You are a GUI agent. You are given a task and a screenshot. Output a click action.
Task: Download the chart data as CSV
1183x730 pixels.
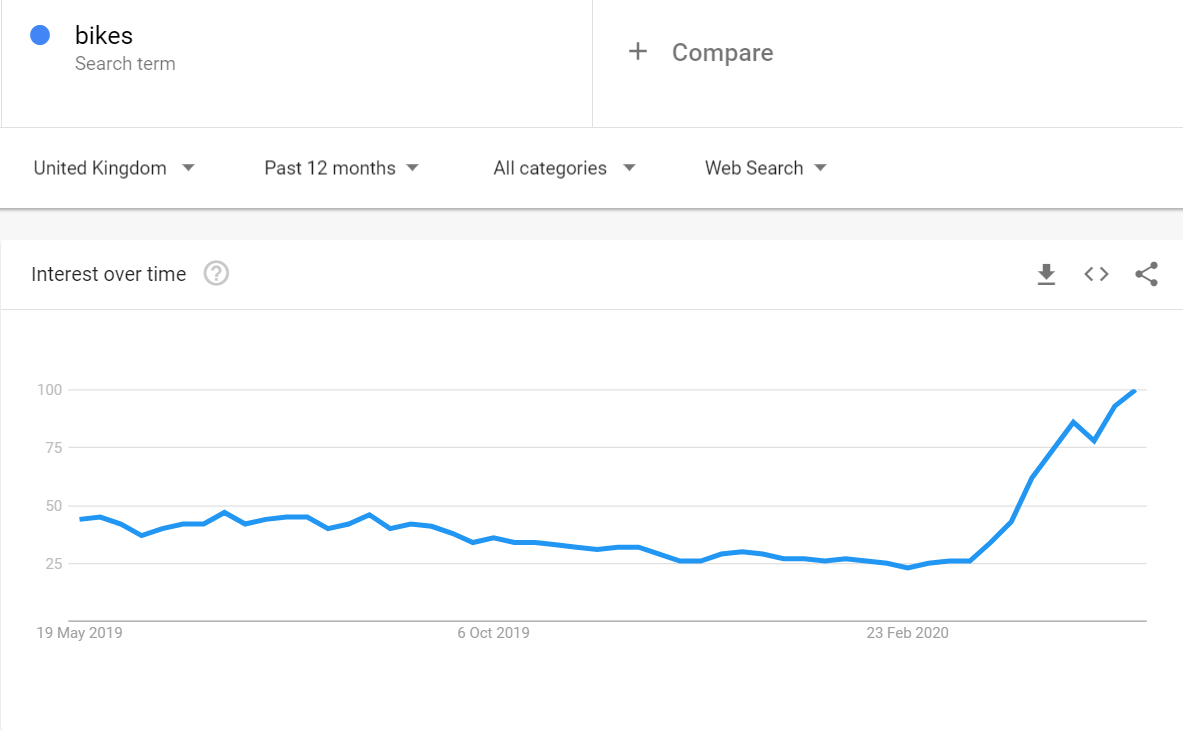[1046, 274]
